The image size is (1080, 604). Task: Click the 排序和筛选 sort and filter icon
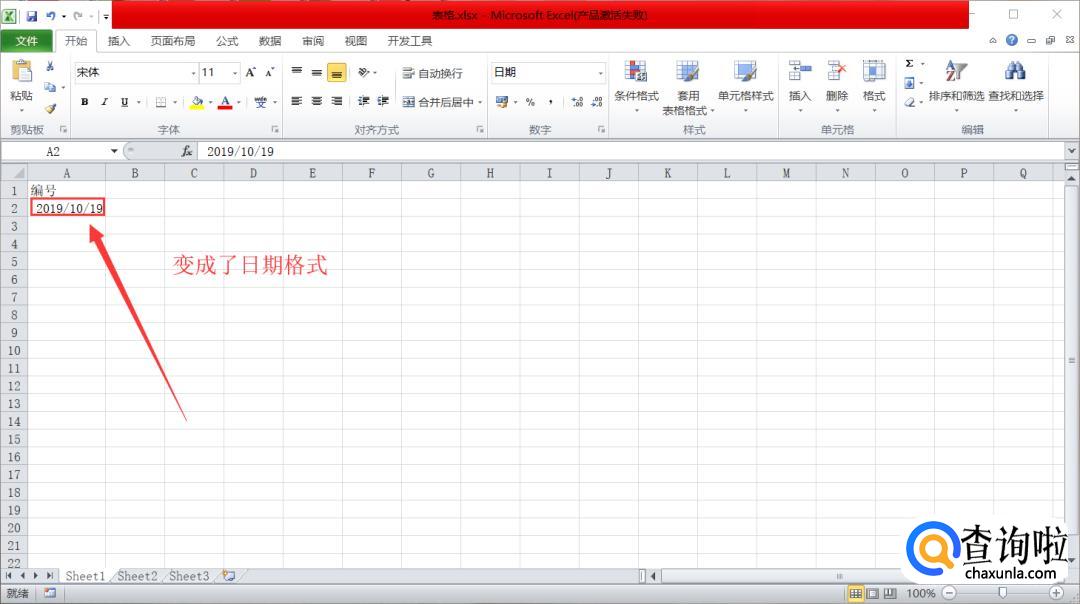pyautogui.click(x=956, y=72)
